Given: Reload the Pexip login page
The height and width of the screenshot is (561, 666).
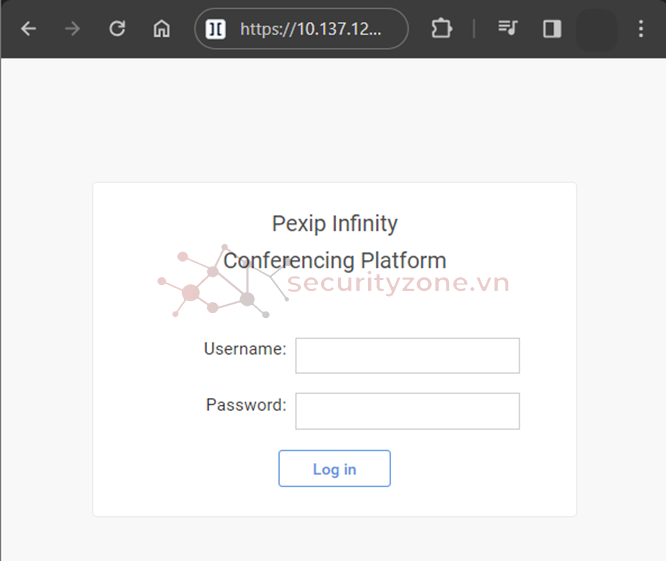Looking at the screenshot, I should click(117, 29).
